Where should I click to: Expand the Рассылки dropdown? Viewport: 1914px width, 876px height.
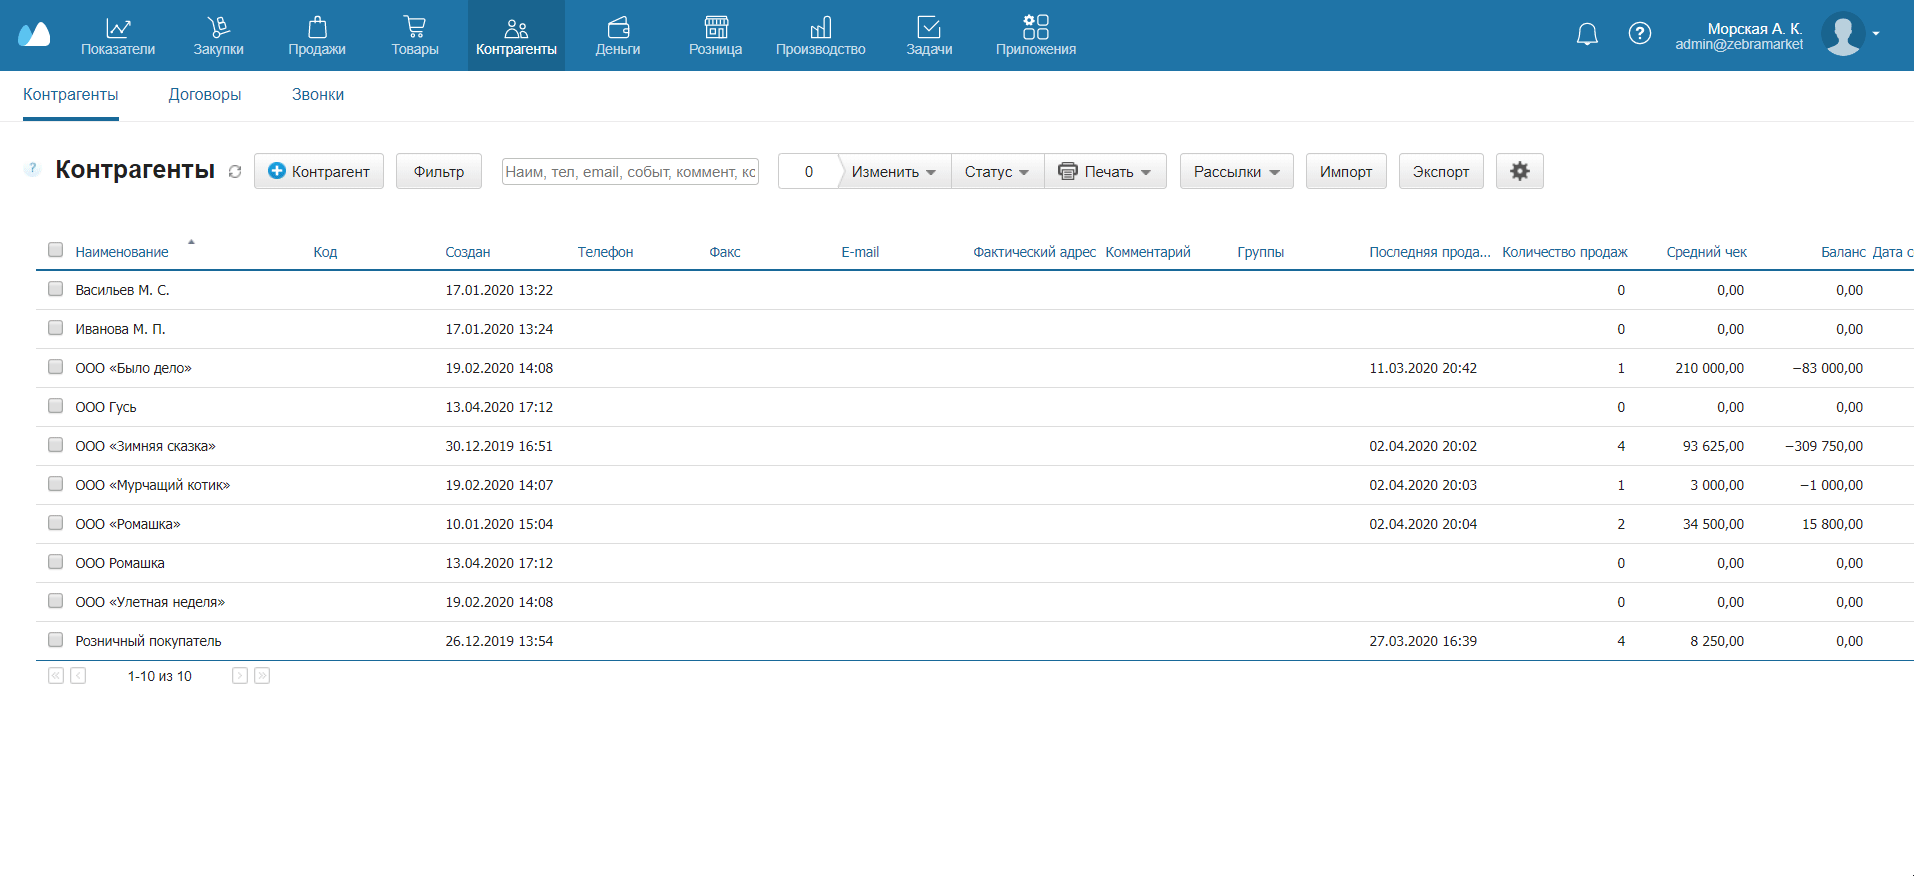(x=1236, y=172)
